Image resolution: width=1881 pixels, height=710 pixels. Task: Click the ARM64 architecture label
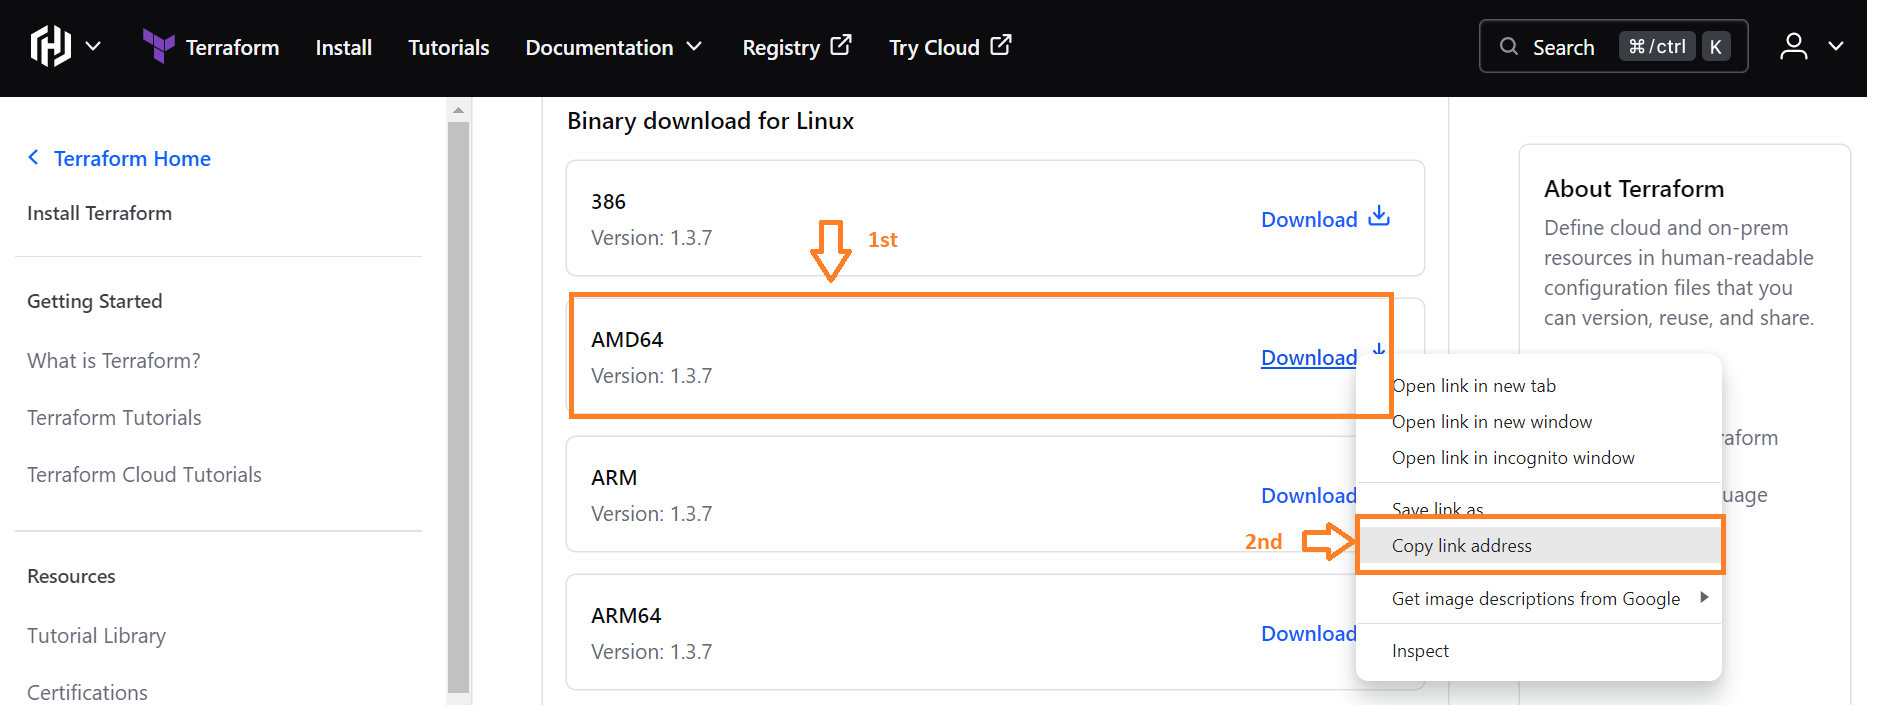click(x=626, y=615)
